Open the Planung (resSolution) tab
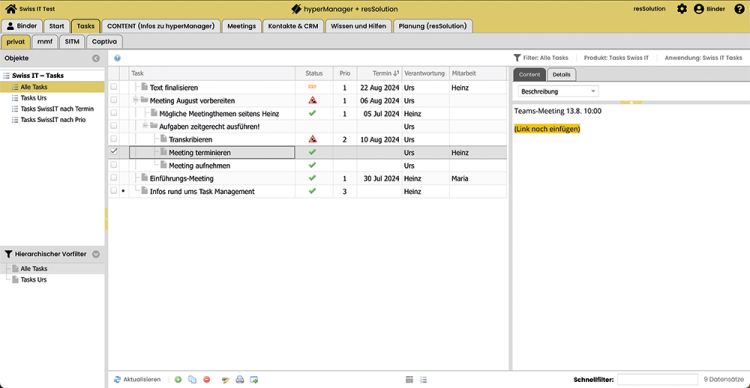The image size is (750, 388). click(432, 26)
